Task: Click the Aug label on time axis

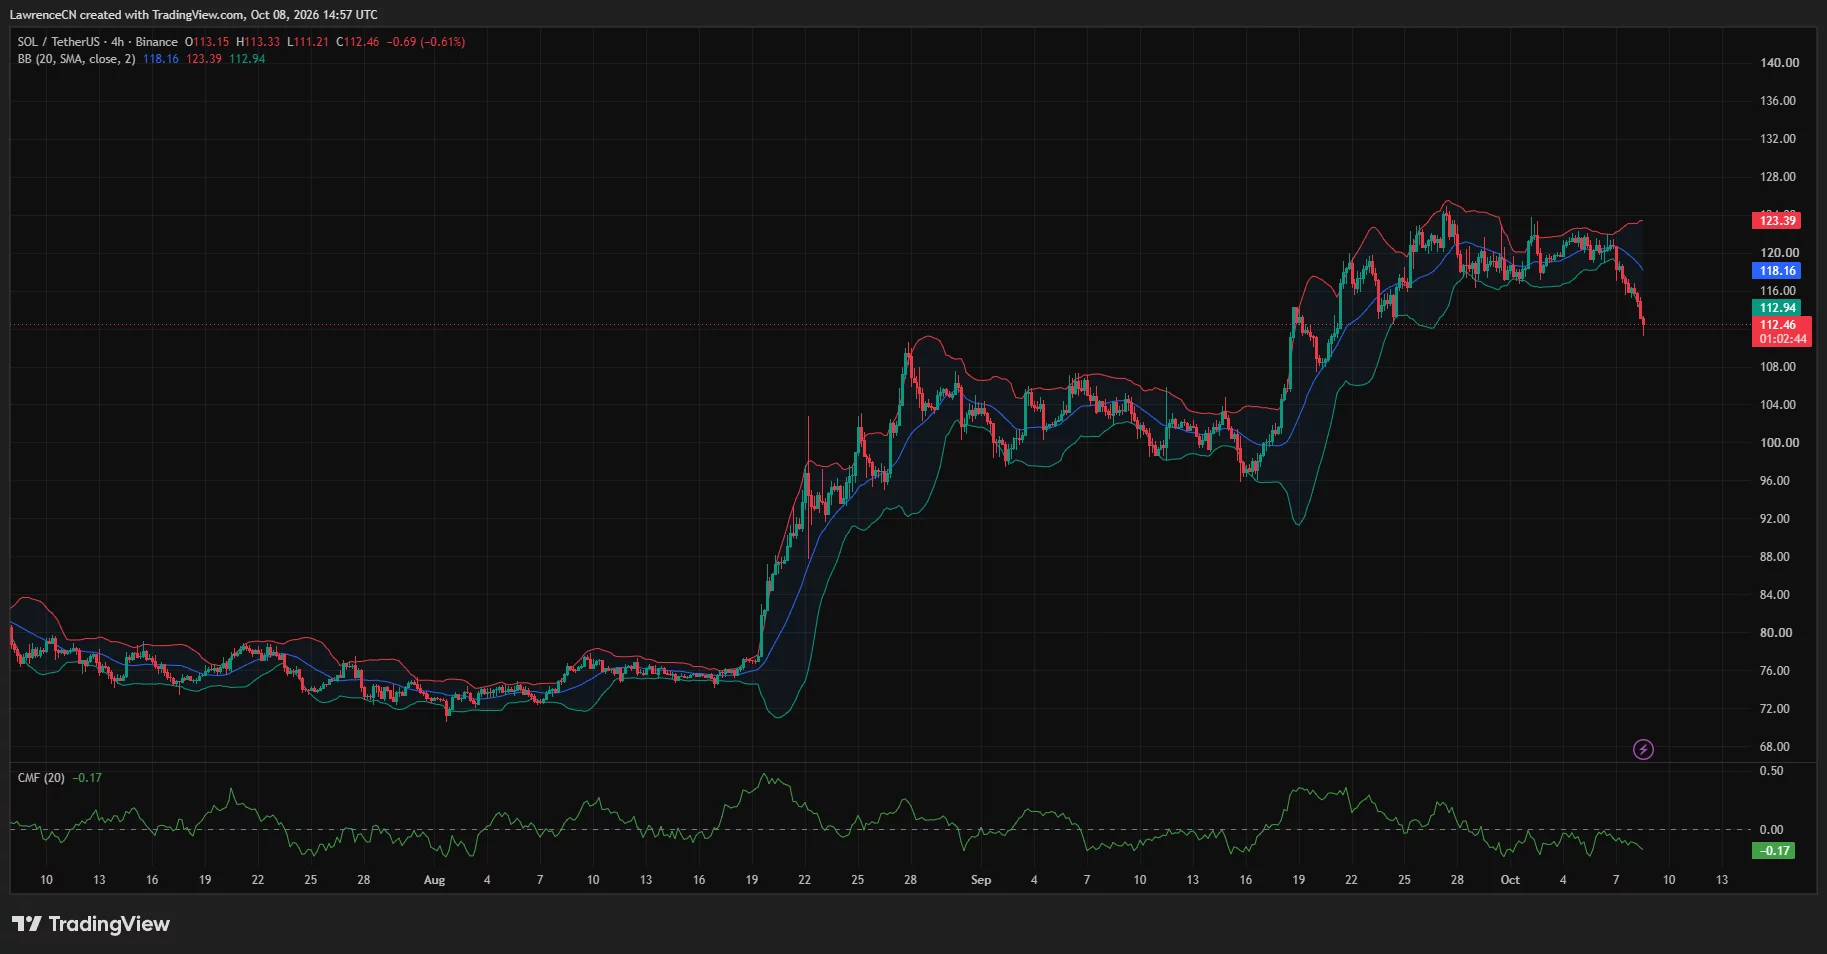Action: (434, 881)
